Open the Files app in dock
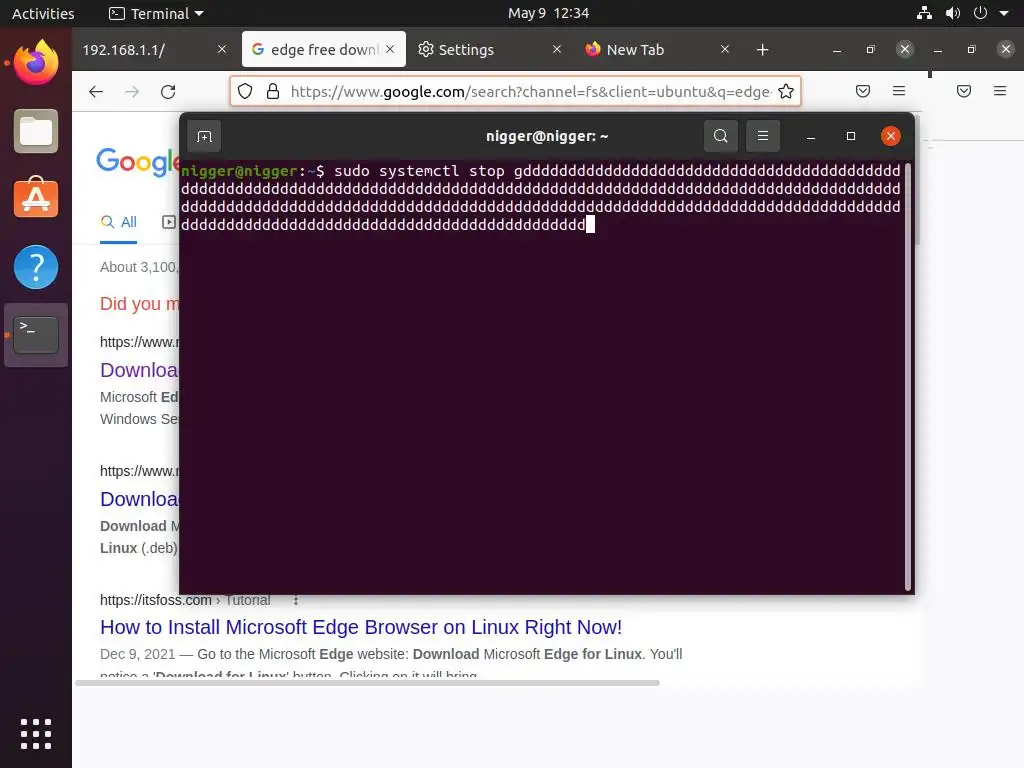Image resolution: width=1024 pixels, height=768 pixels. pos(36,131)
